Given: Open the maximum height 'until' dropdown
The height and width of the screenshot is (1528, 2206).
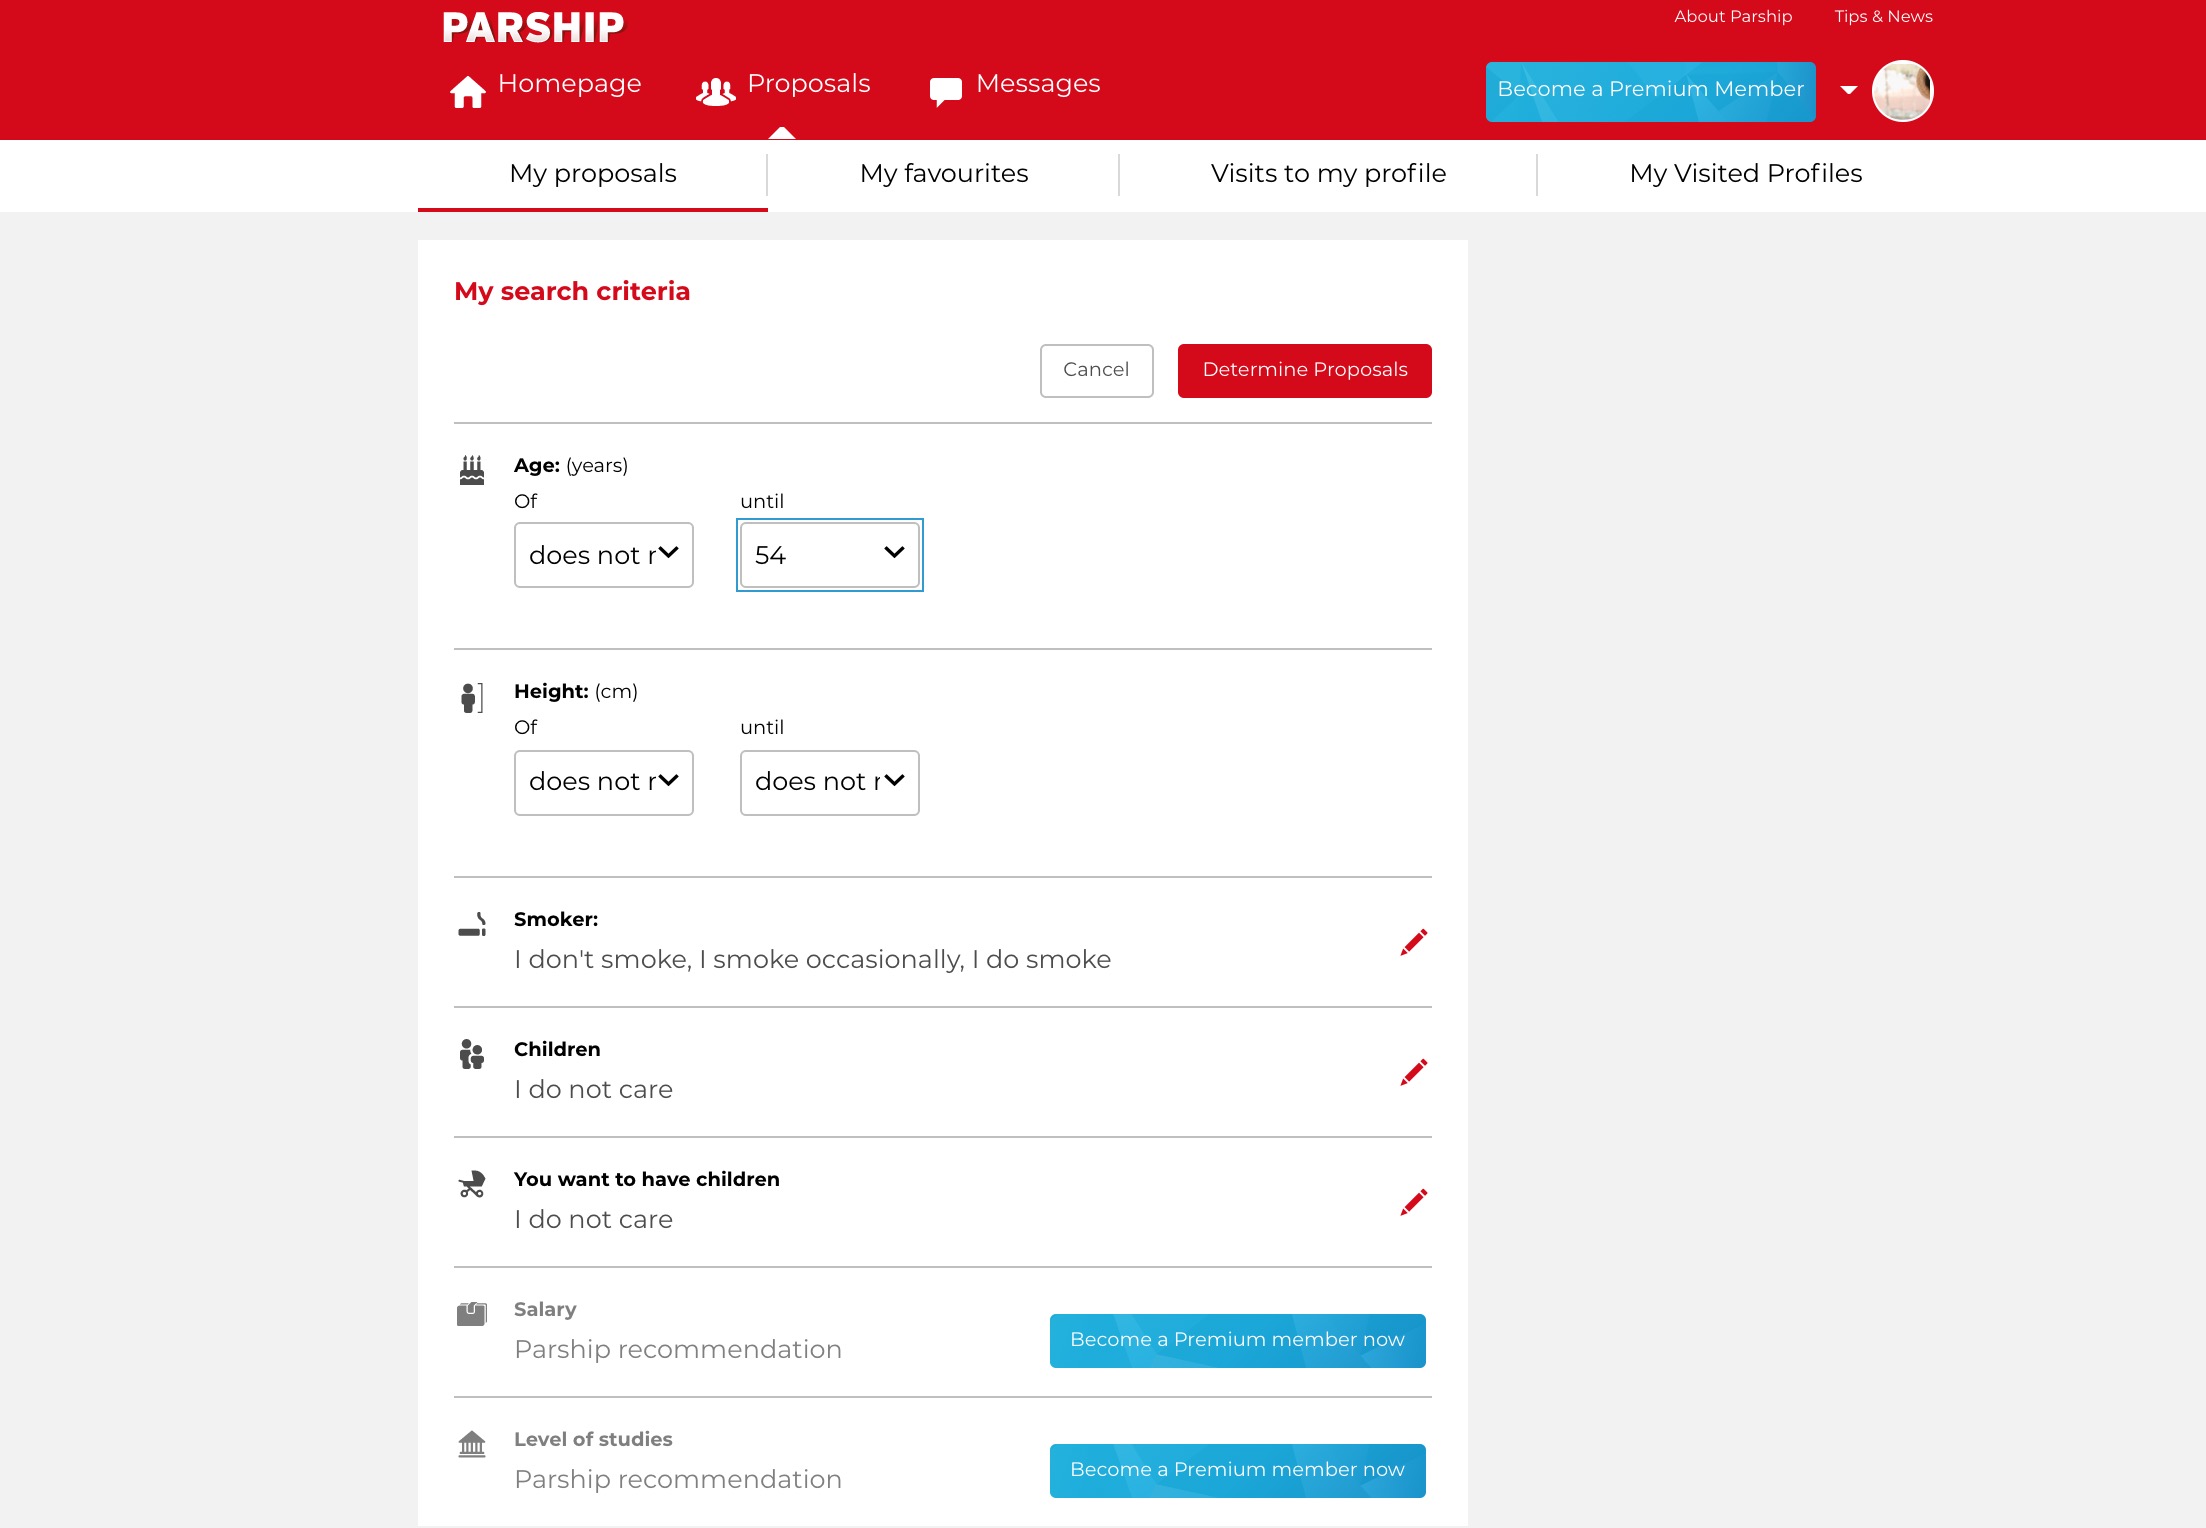Looking at the screenshot, I should click(x=829, y=782).
